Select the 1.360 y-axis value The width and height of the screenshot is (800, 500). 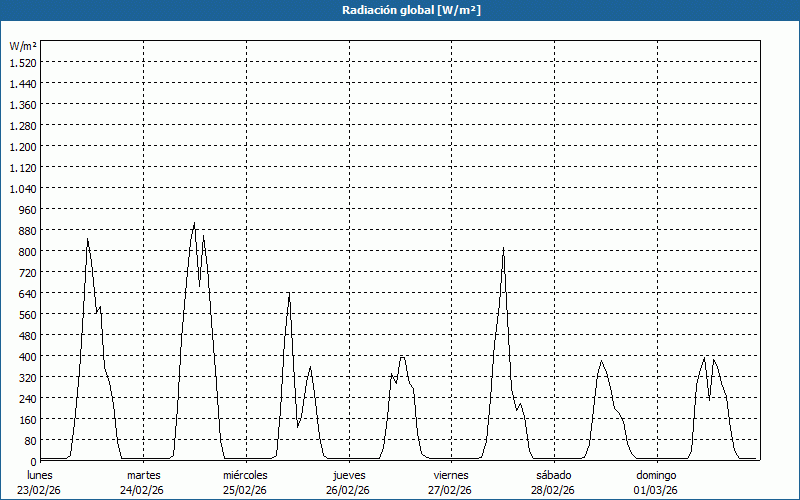[x=23, y=105]
